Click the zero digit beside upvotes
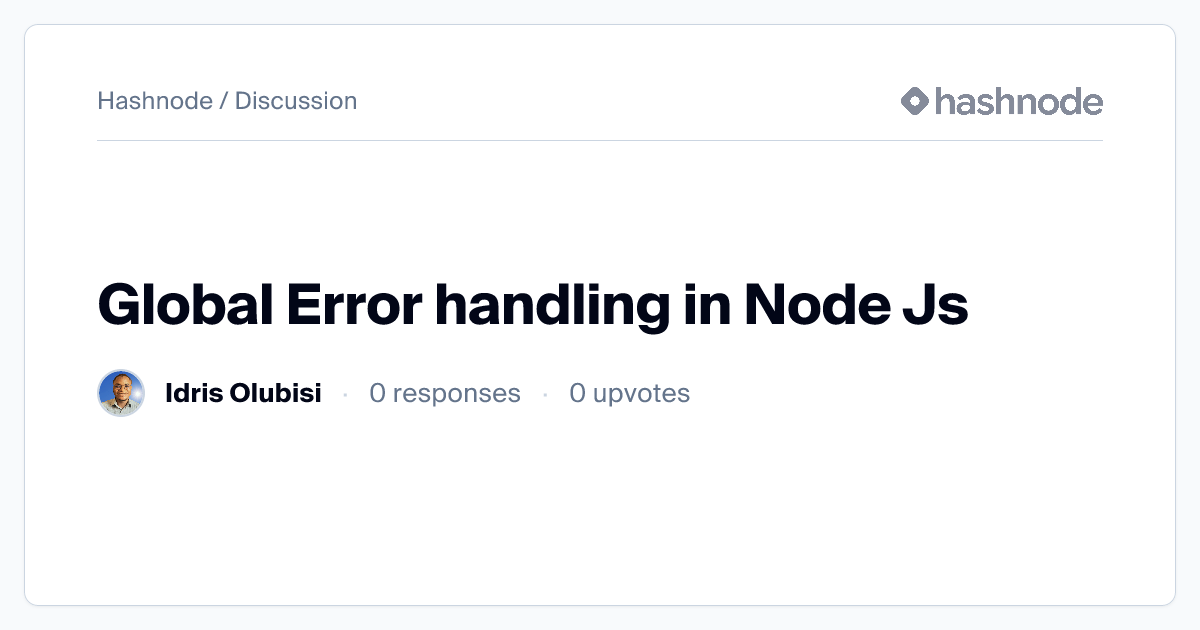Screen dimensions: 1200x630 click(577, 393)
